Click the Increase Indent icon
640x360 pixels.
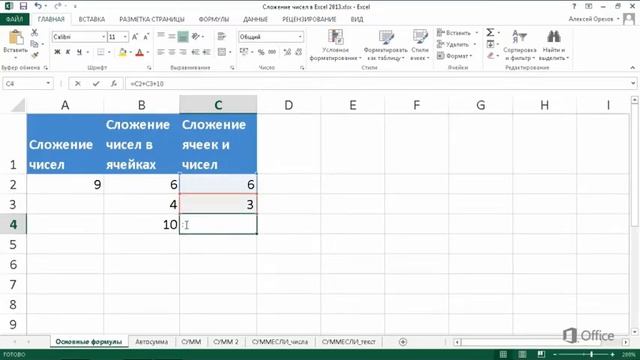[x=207, y=52]
